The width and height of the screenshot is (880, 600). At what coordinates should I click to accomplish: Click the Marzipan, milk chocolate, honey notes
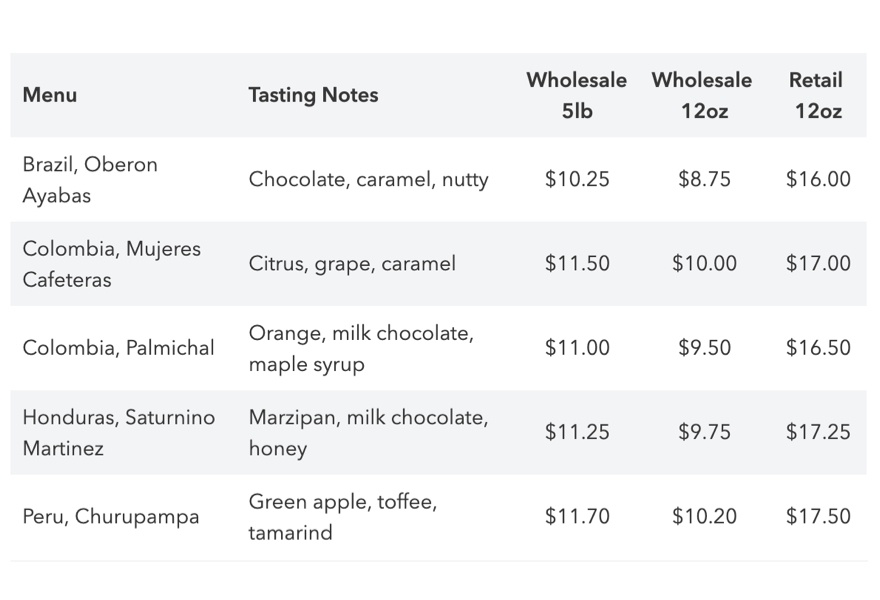click(368, 432)
